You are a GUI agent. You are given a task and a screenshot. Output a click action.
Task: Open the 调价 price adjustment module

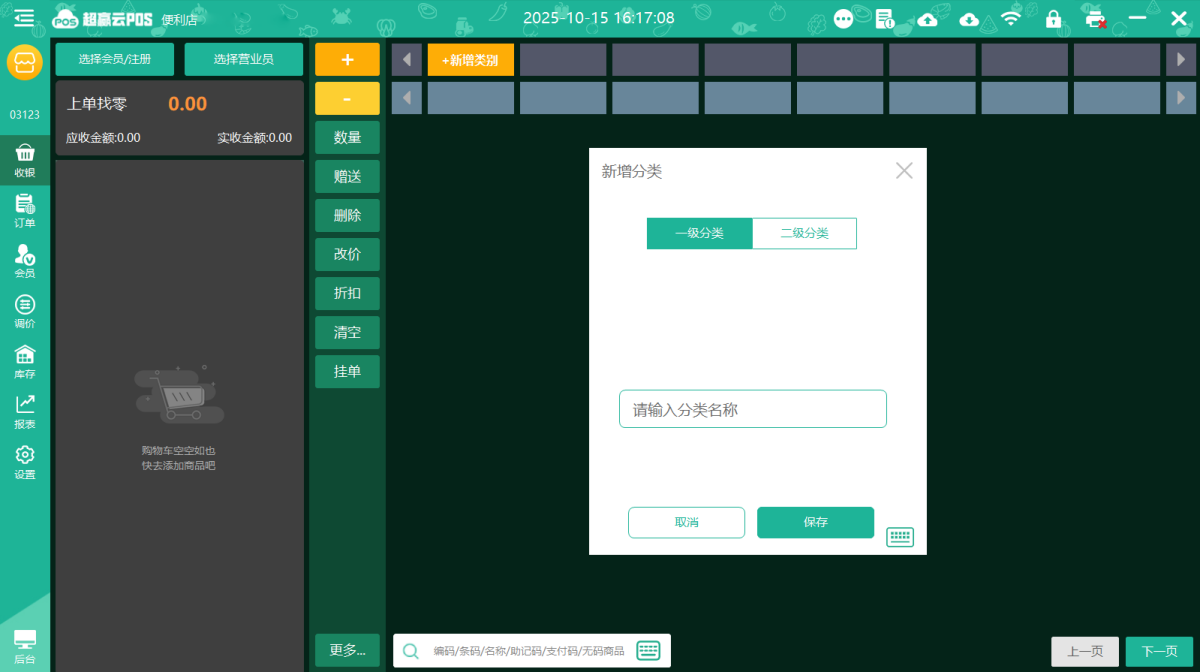tap(24, 310)
